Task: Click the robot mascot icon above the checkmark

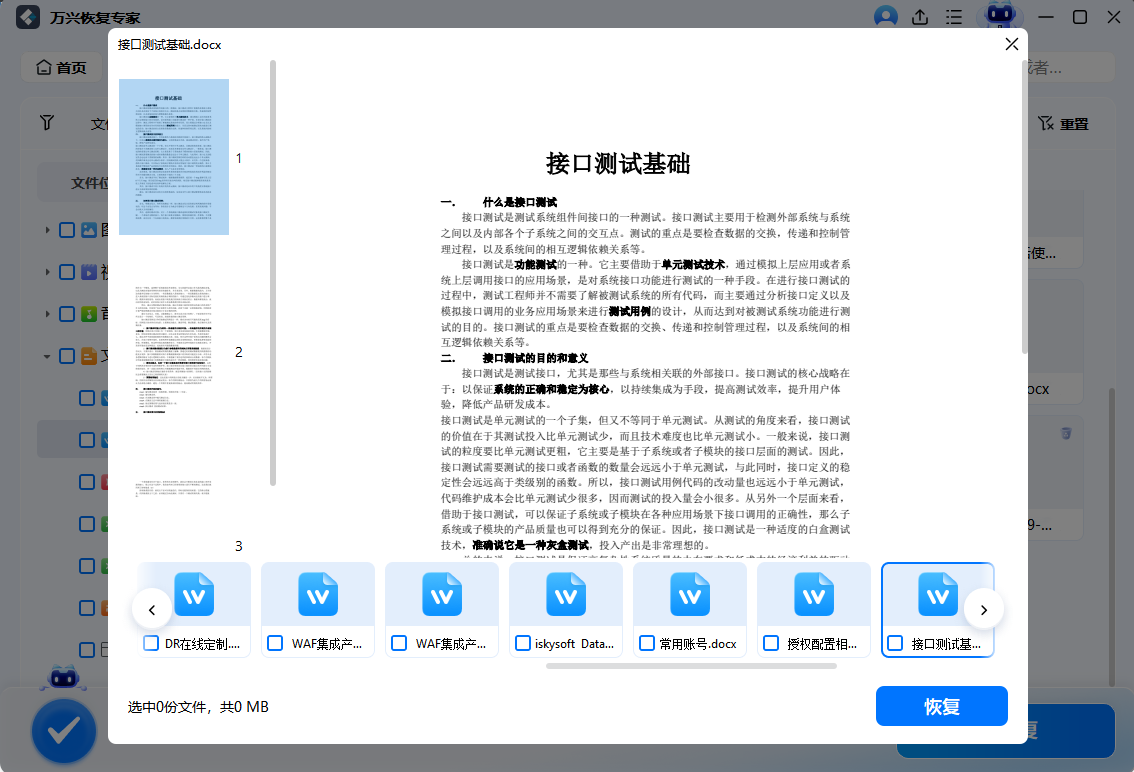Action: coord(63,677)
